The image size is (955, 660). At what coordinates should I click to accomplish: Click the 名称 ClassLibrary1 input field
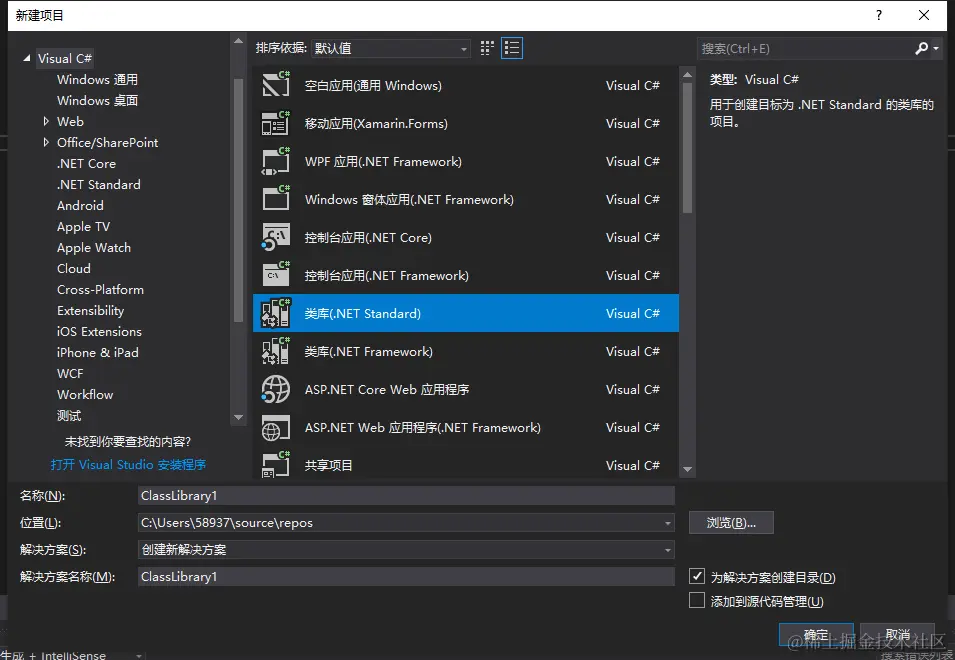[406, 496]
